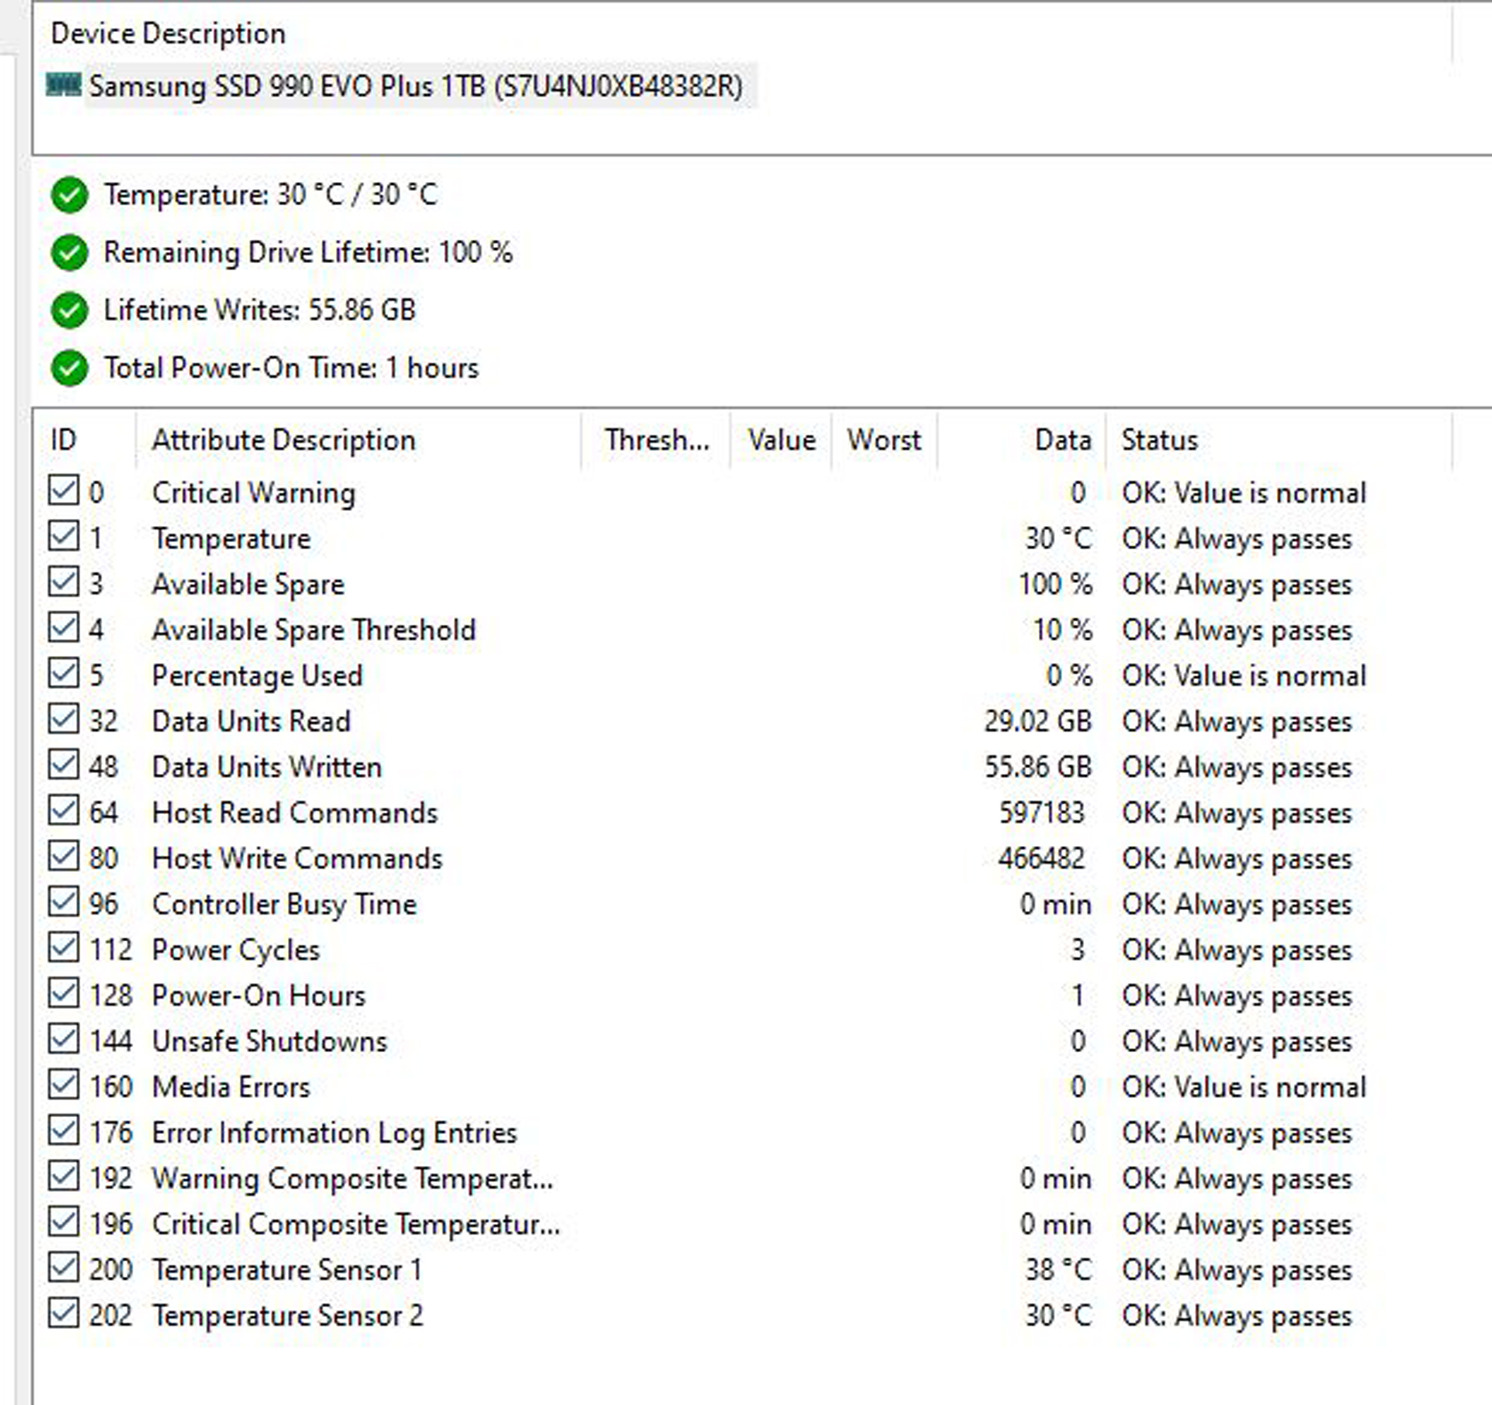
Task: Select the Temperature Sensor 2 attribute name
Action: [288, 1317]
